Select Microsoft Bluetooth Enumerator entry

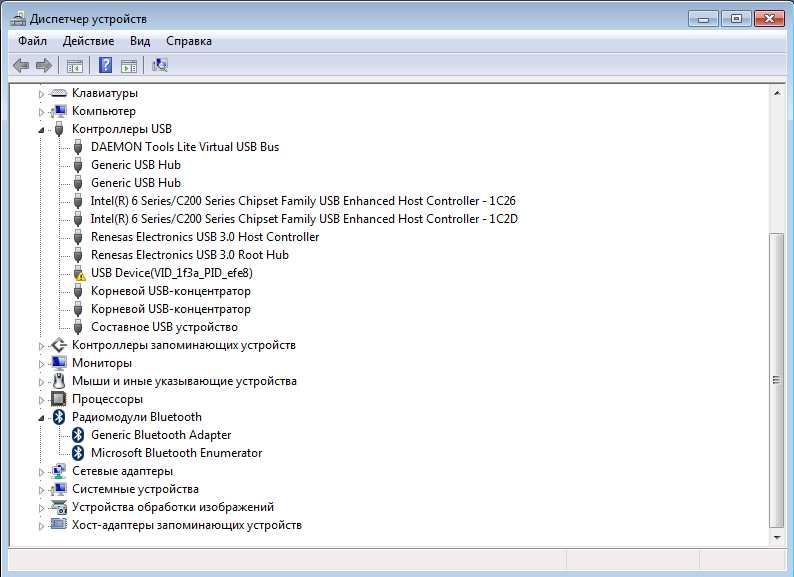click(177, 453)
